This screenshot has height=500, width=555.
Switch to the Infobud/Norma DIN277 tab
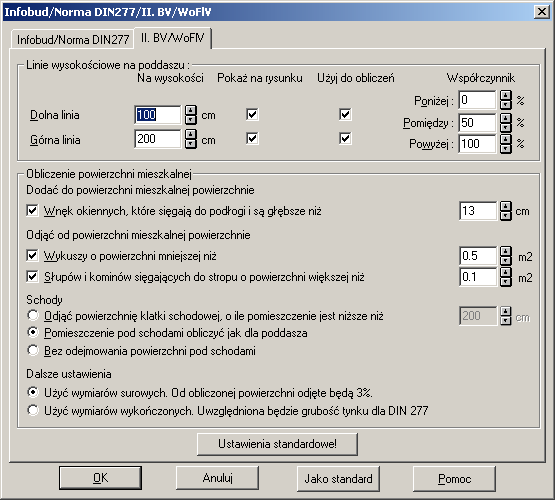[x=73, y=39]
